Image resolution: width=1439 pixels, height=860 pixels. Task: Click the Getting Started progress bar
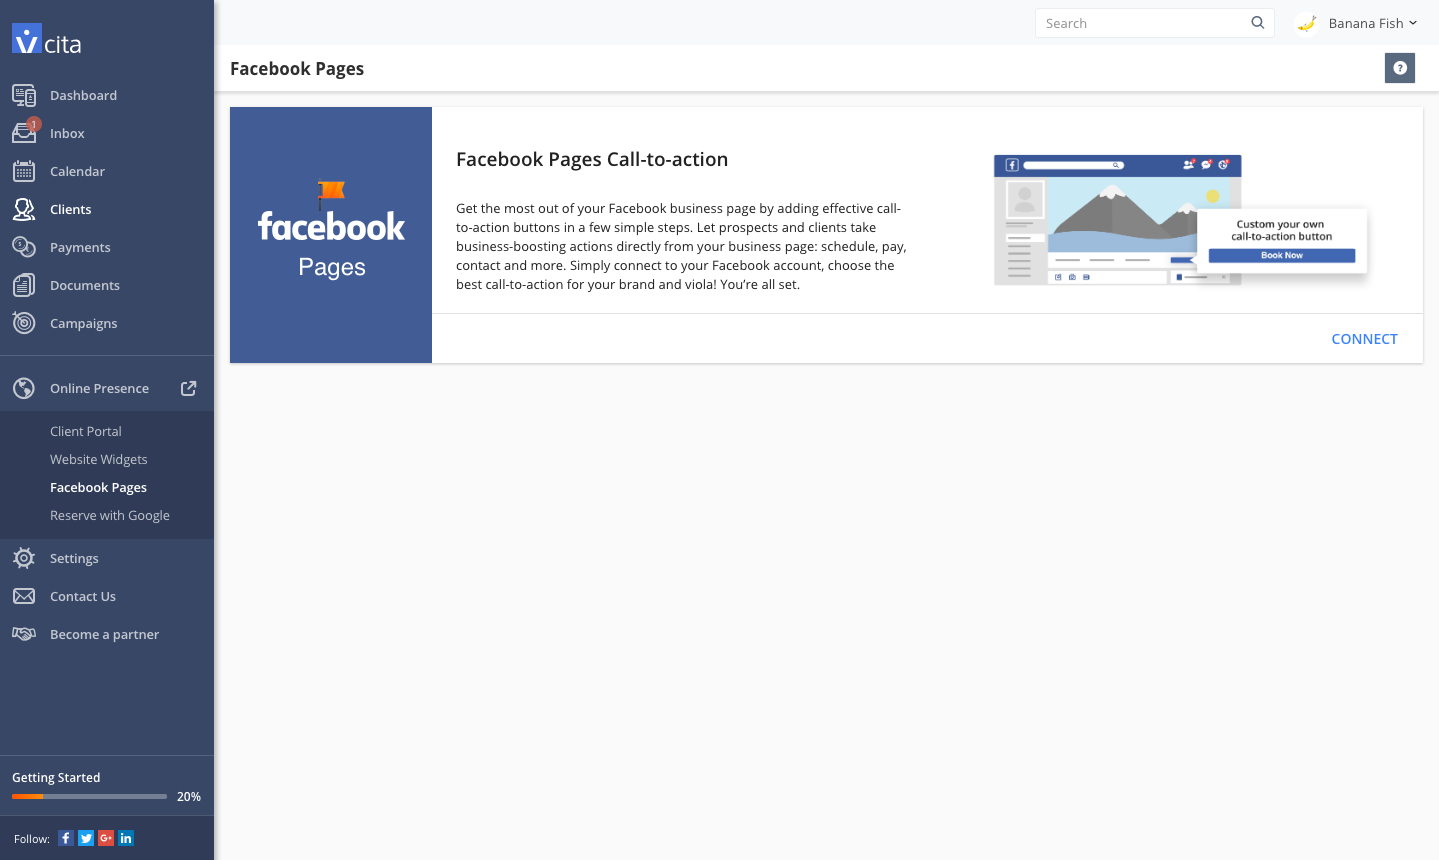[89, 797]
